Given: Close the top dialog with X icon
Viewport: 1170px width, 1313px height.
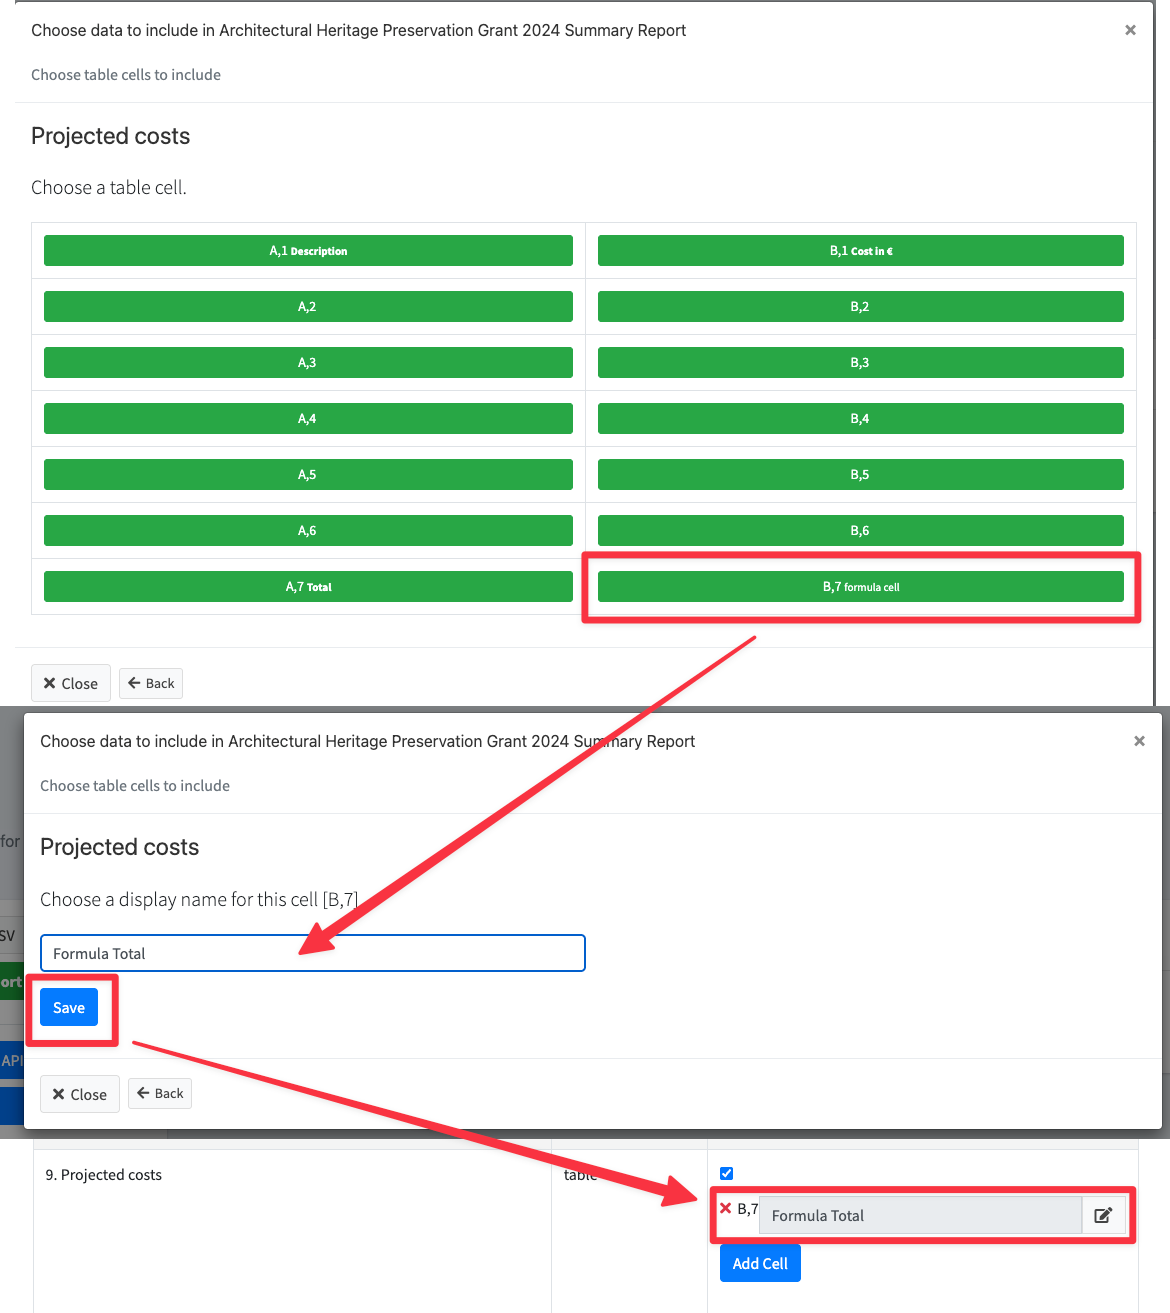Looking at the screenshot, I should (x=1130, y=30).
